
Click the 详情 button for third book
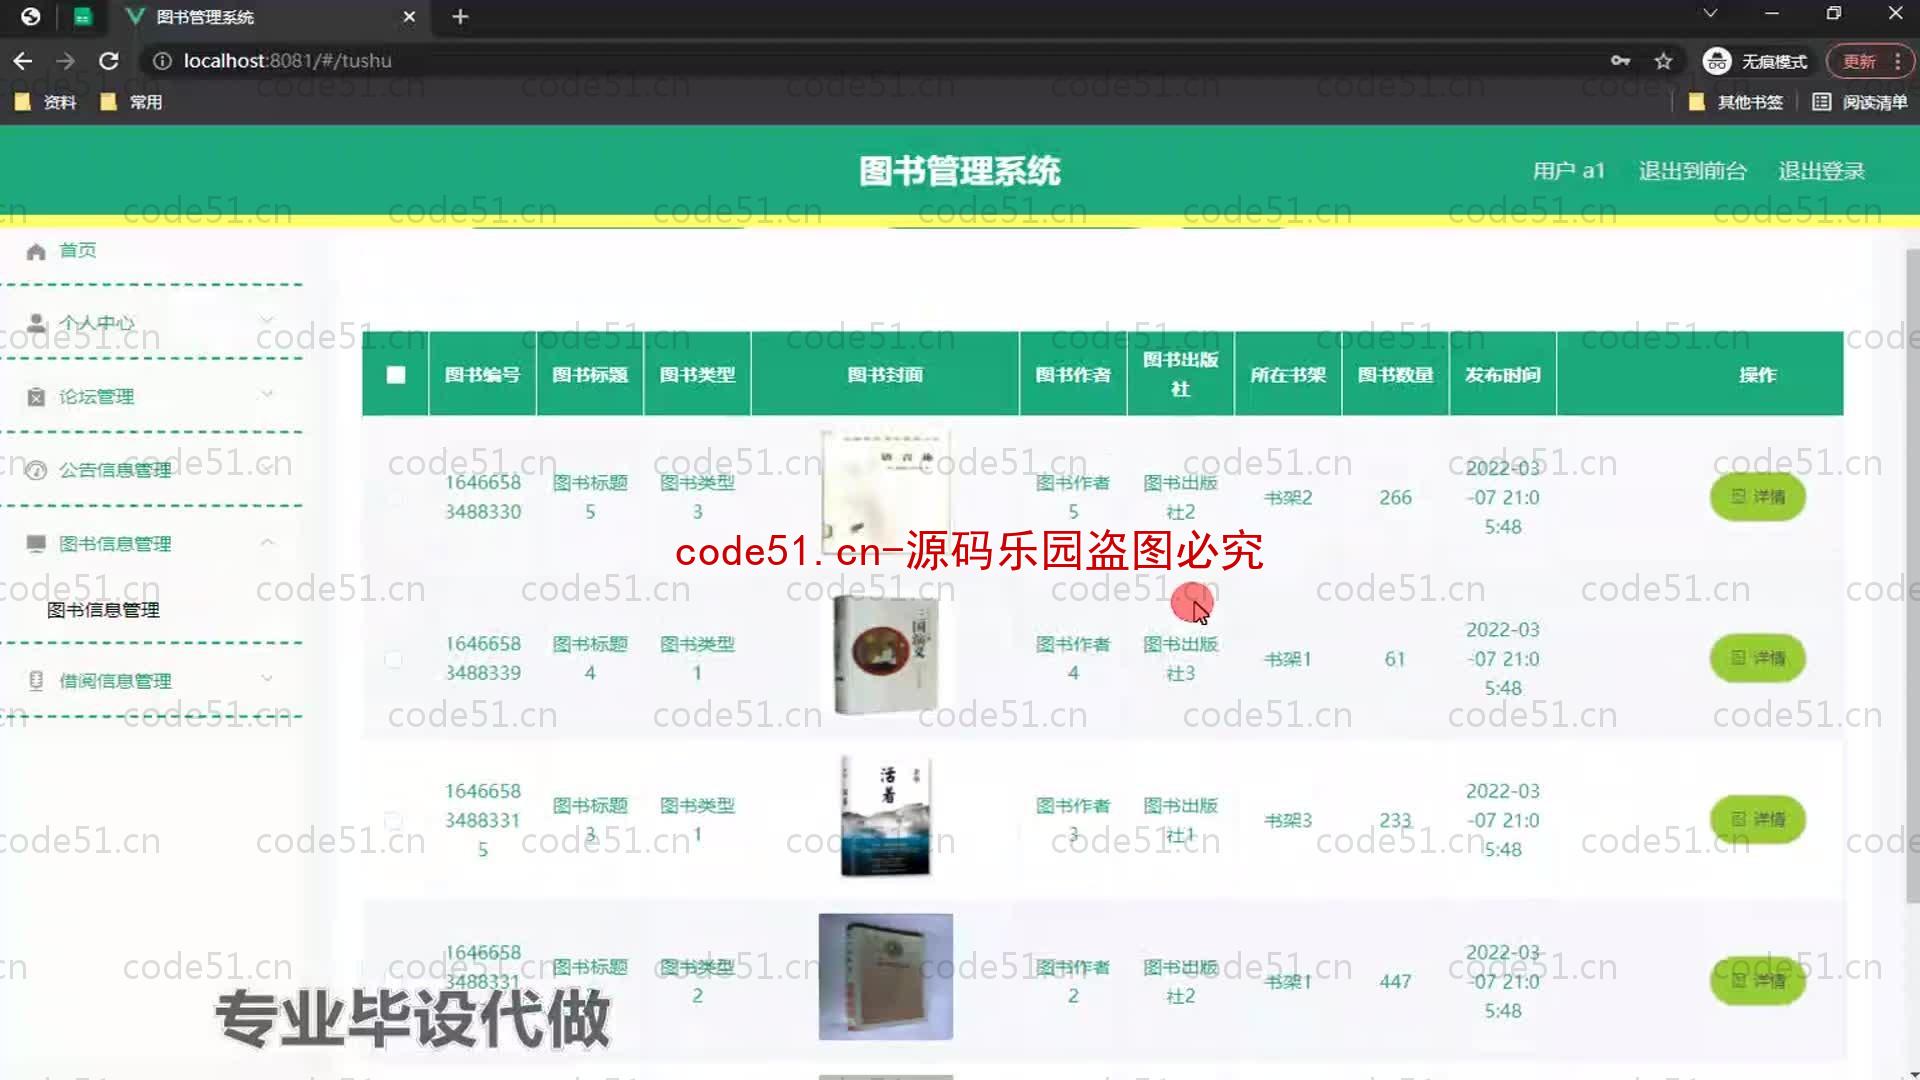[x=1758, y=819]
